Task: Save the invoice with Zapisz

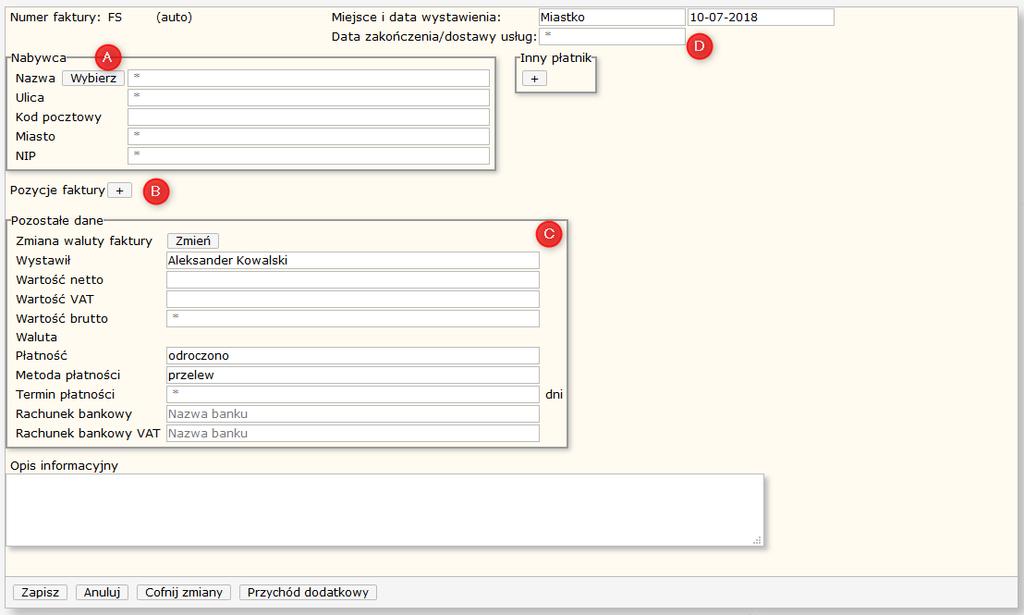Action: pos(40,592)
